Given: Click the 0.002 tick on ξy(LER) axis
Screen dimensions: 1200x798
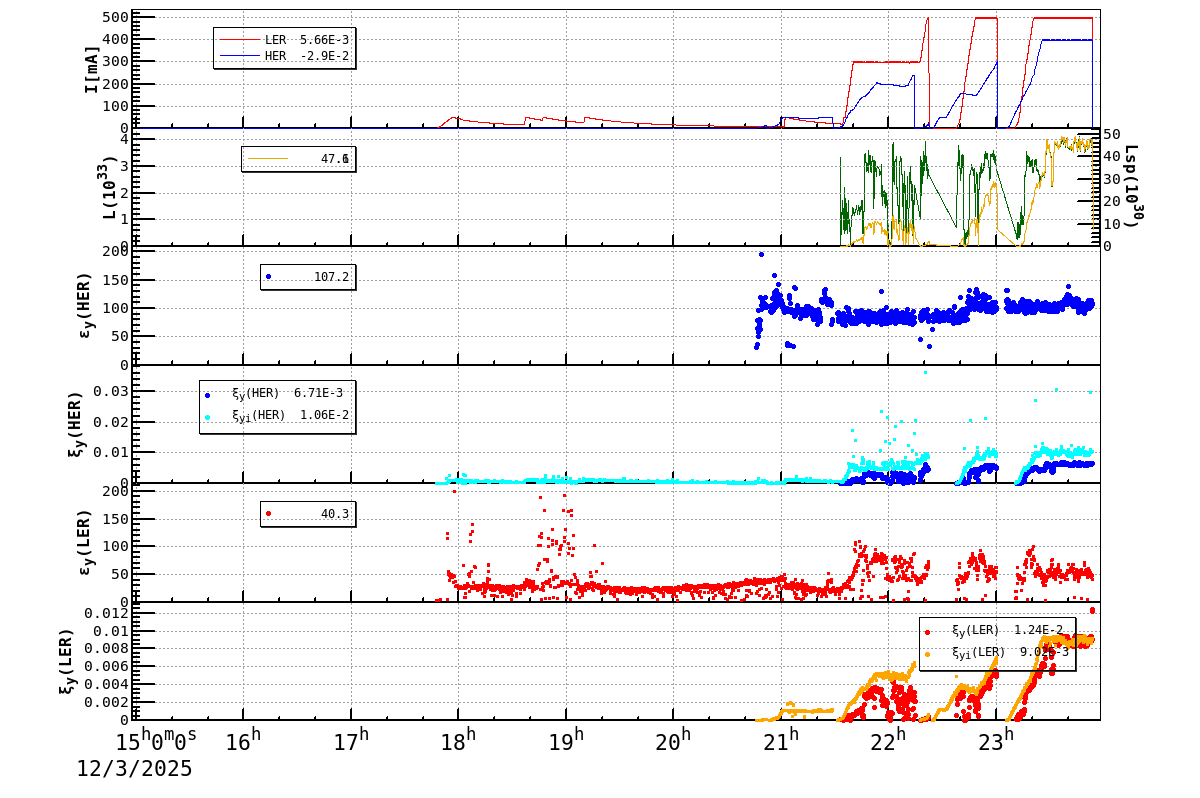Looking at the screenshot, I should [107, 702].
